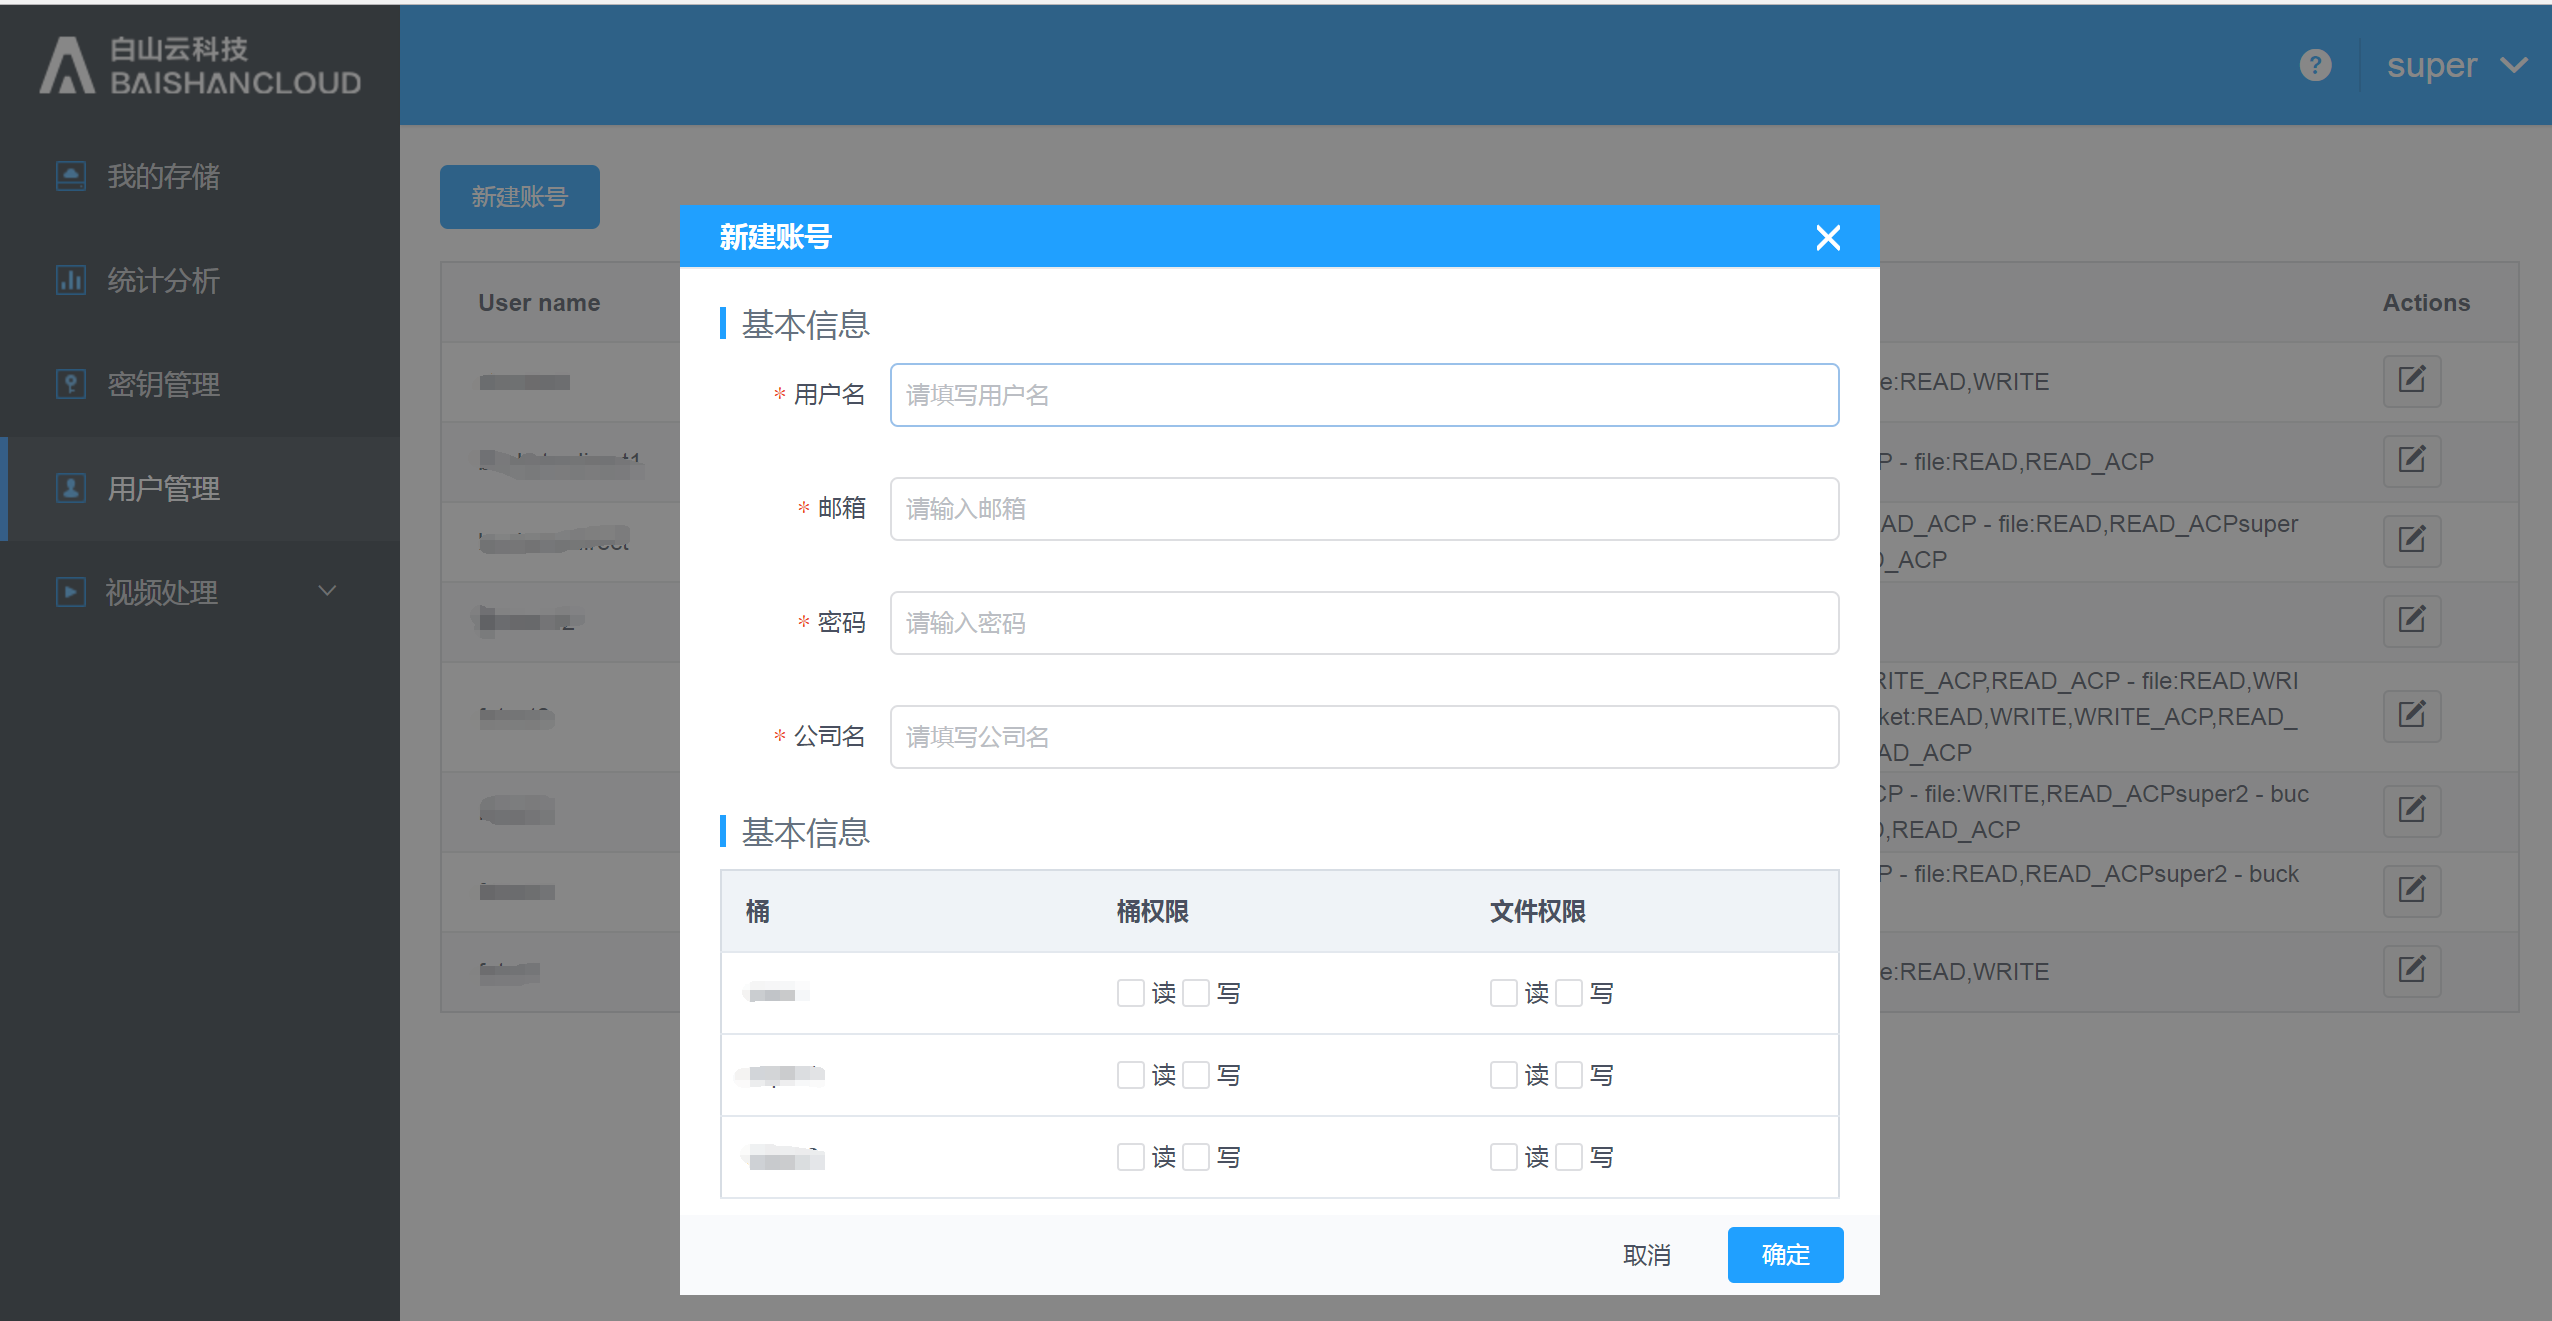2552x1321 pixels.
Task: Click the 视频处理 play icon
Action: pos(70,592)
